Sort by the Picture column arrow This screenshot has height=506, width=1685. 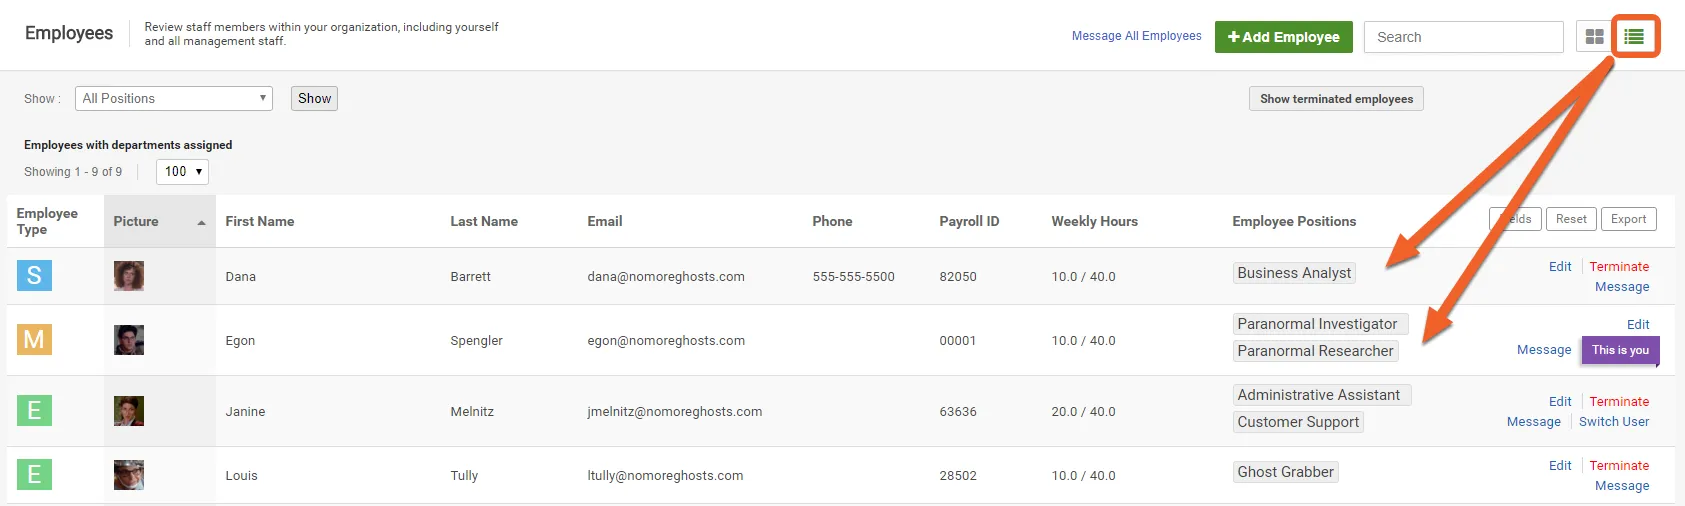[x=201, y=222]
